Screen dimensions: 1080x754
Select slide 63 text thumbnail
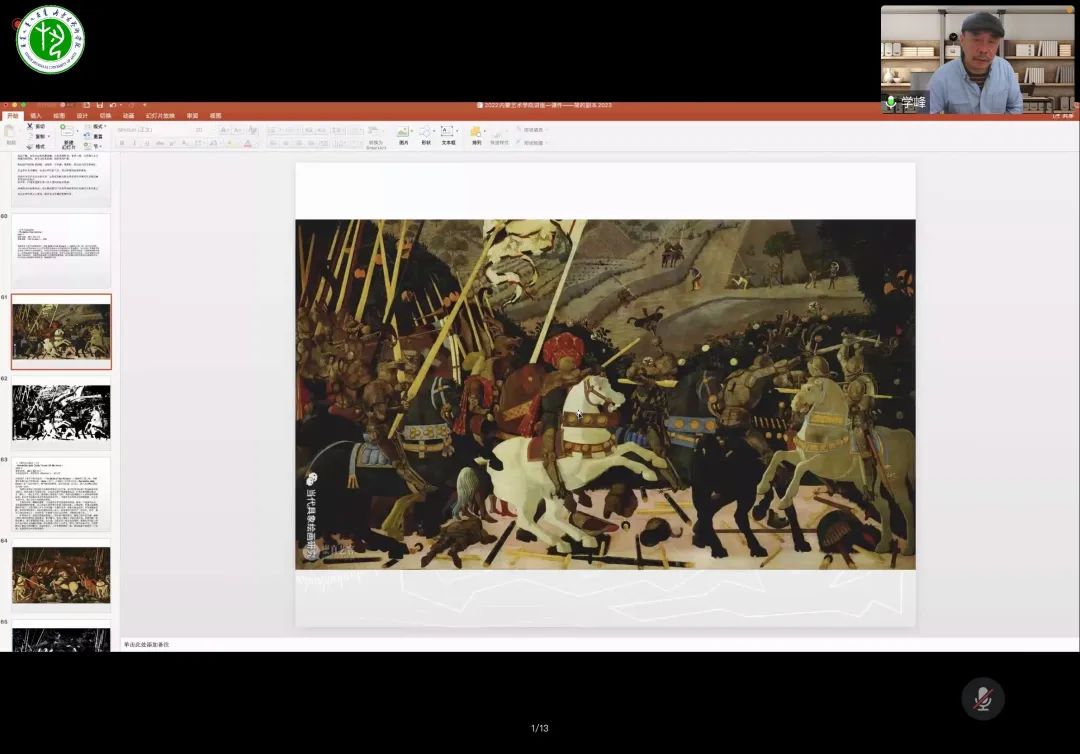[x=61, y=494]
